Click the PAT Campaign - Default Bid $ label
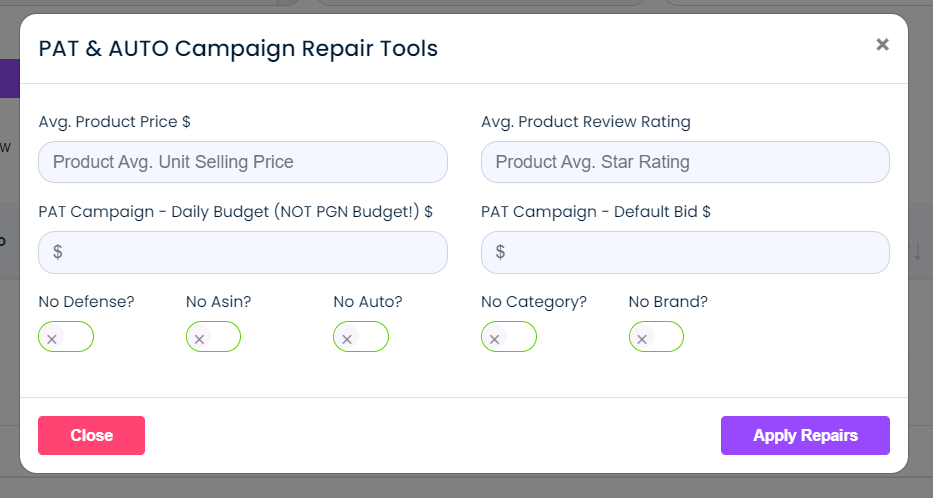933x498 pixels. coord(596,212)
